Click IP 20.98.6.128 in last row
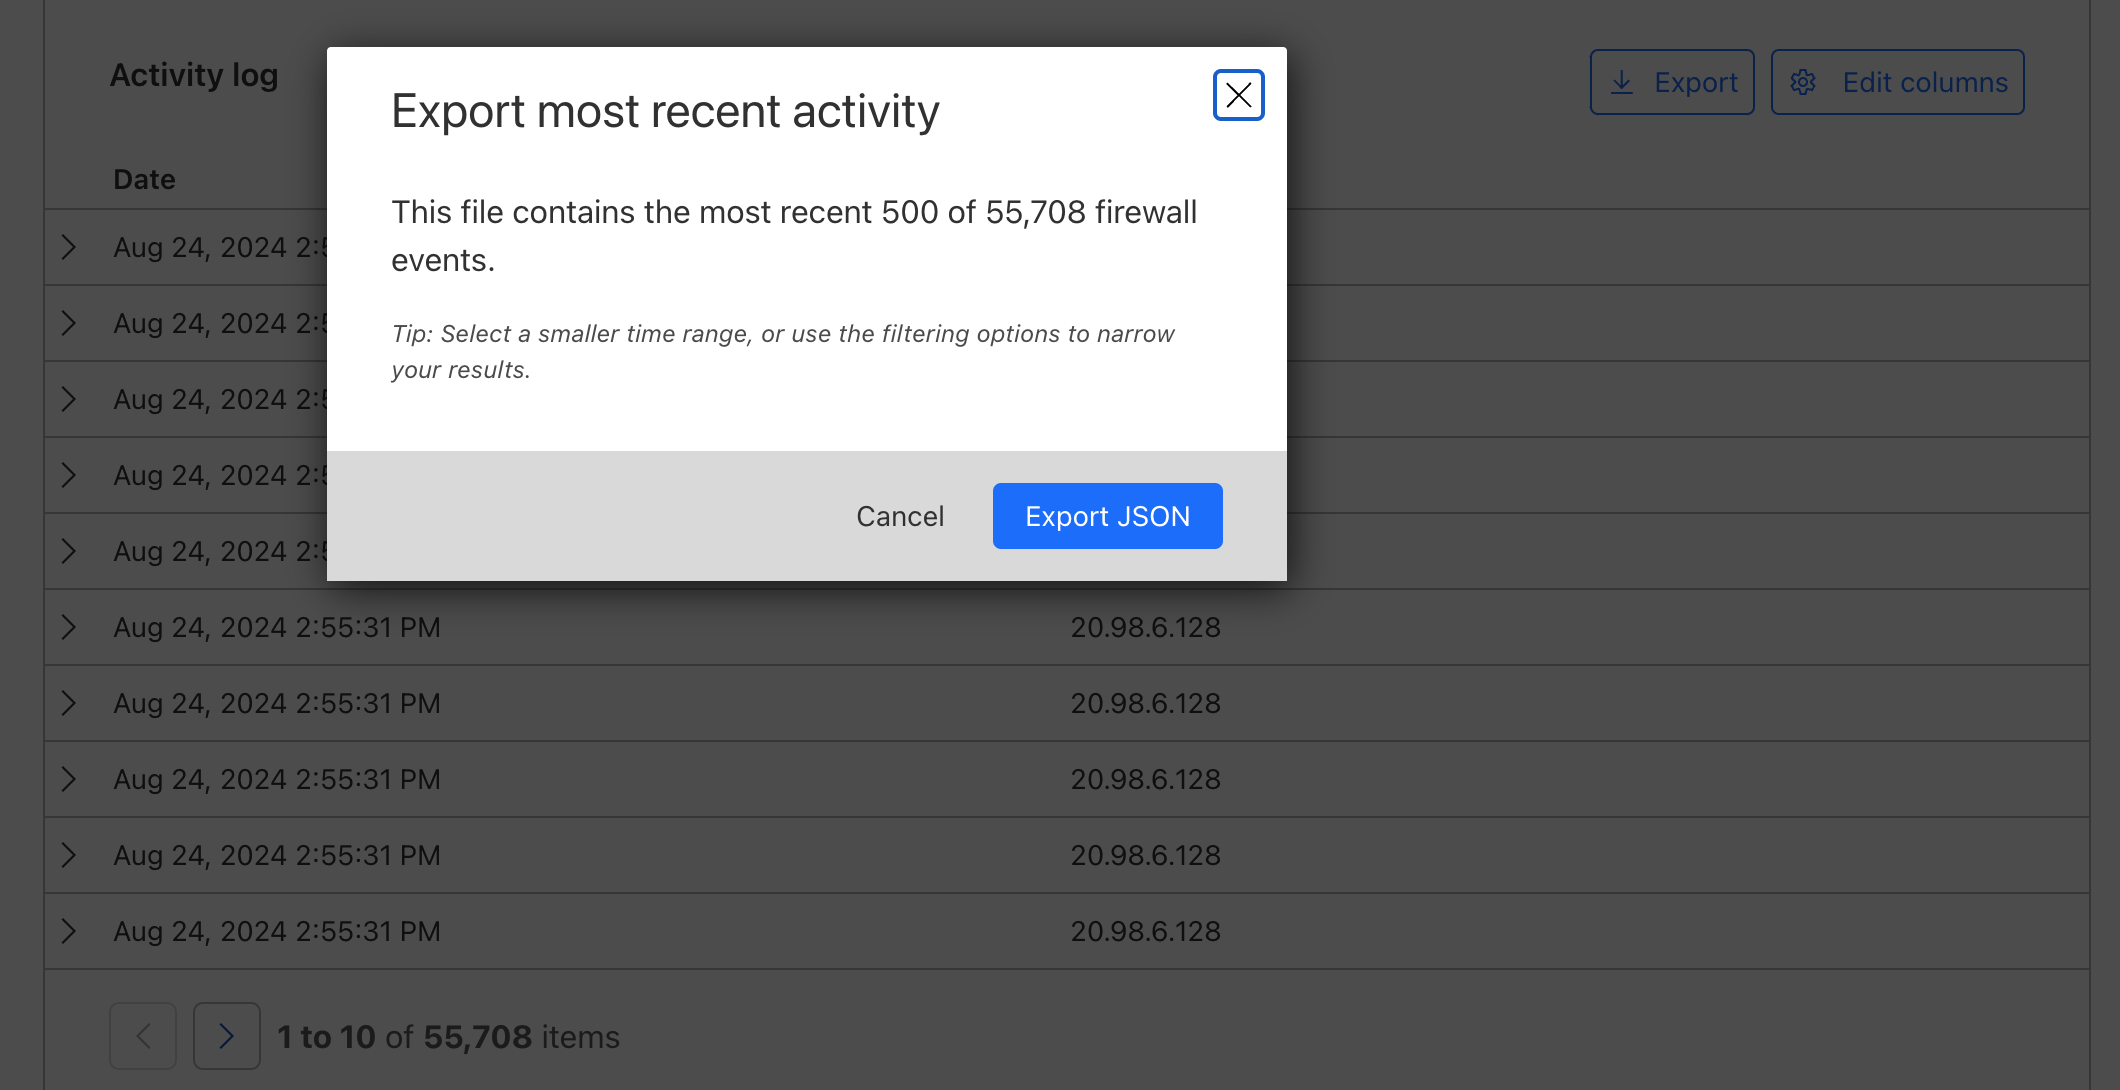 1145,931
